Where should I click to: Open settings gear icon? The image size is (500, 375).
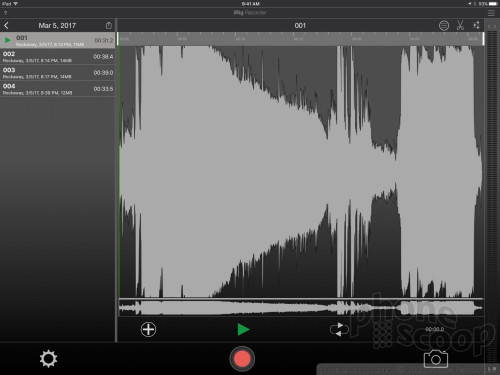(48, 359)
